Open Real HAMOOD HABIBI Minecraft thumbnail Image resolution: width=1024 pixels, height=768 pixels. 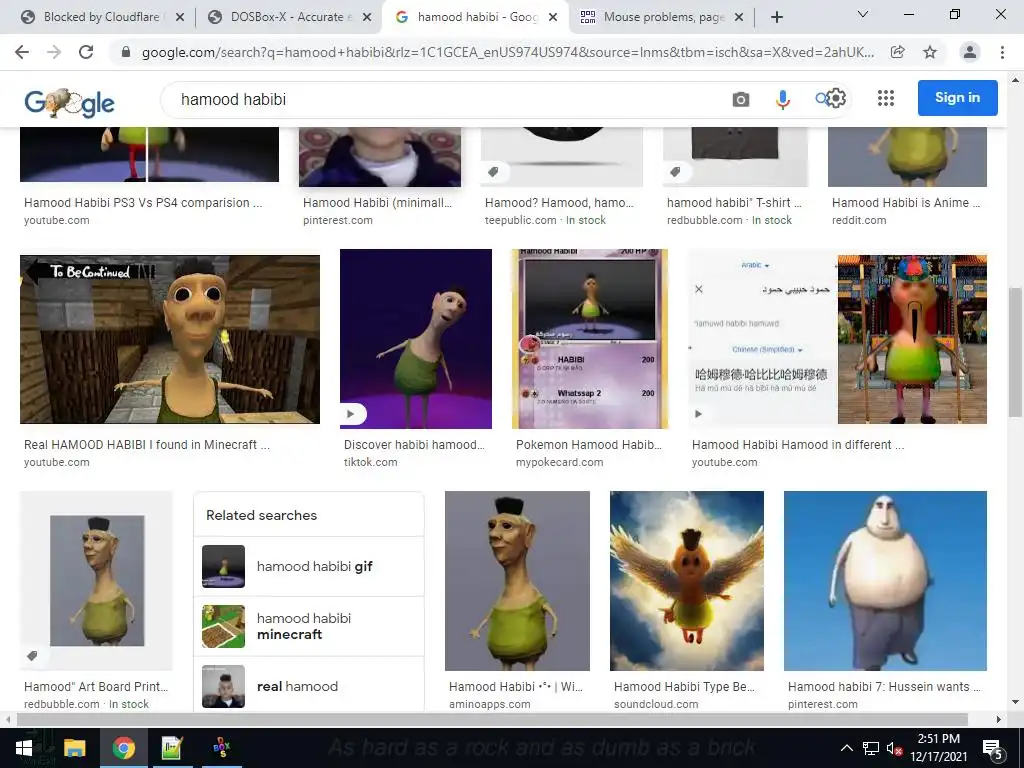[x=170, y=340]
